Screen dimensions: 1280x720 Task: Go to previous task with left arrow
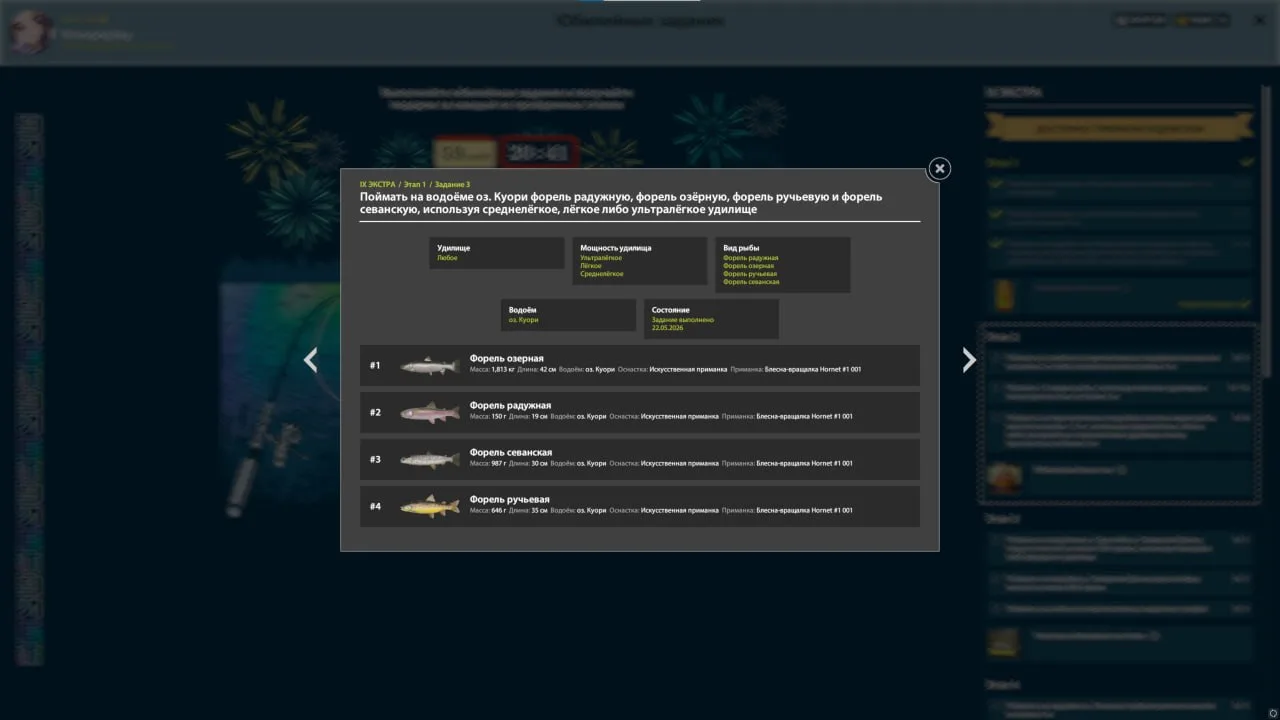point(311,360)
